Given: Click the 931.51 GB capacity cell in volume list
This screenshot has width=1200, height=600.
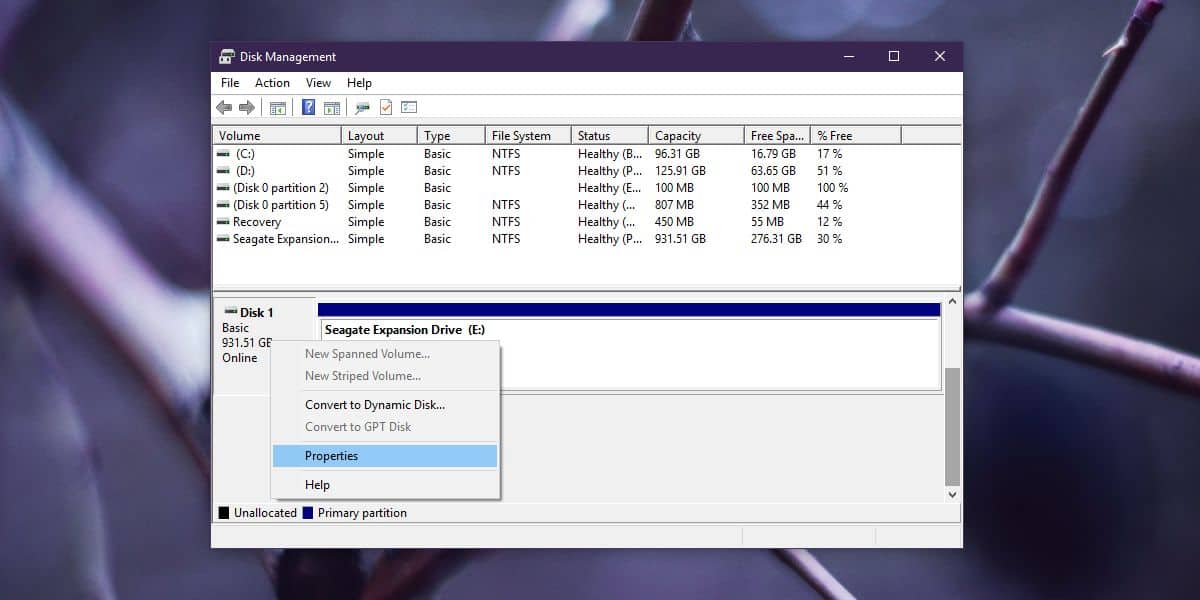Looking at the screenshot, I should point(681,239).
